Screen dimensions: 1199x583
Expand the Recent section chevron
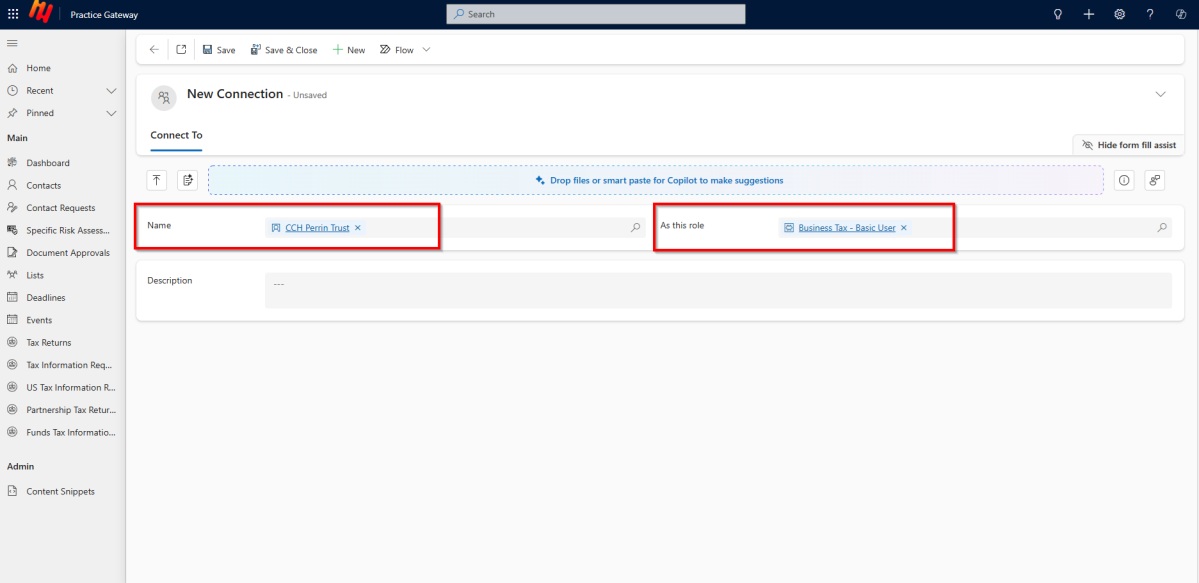click(112, 90)
